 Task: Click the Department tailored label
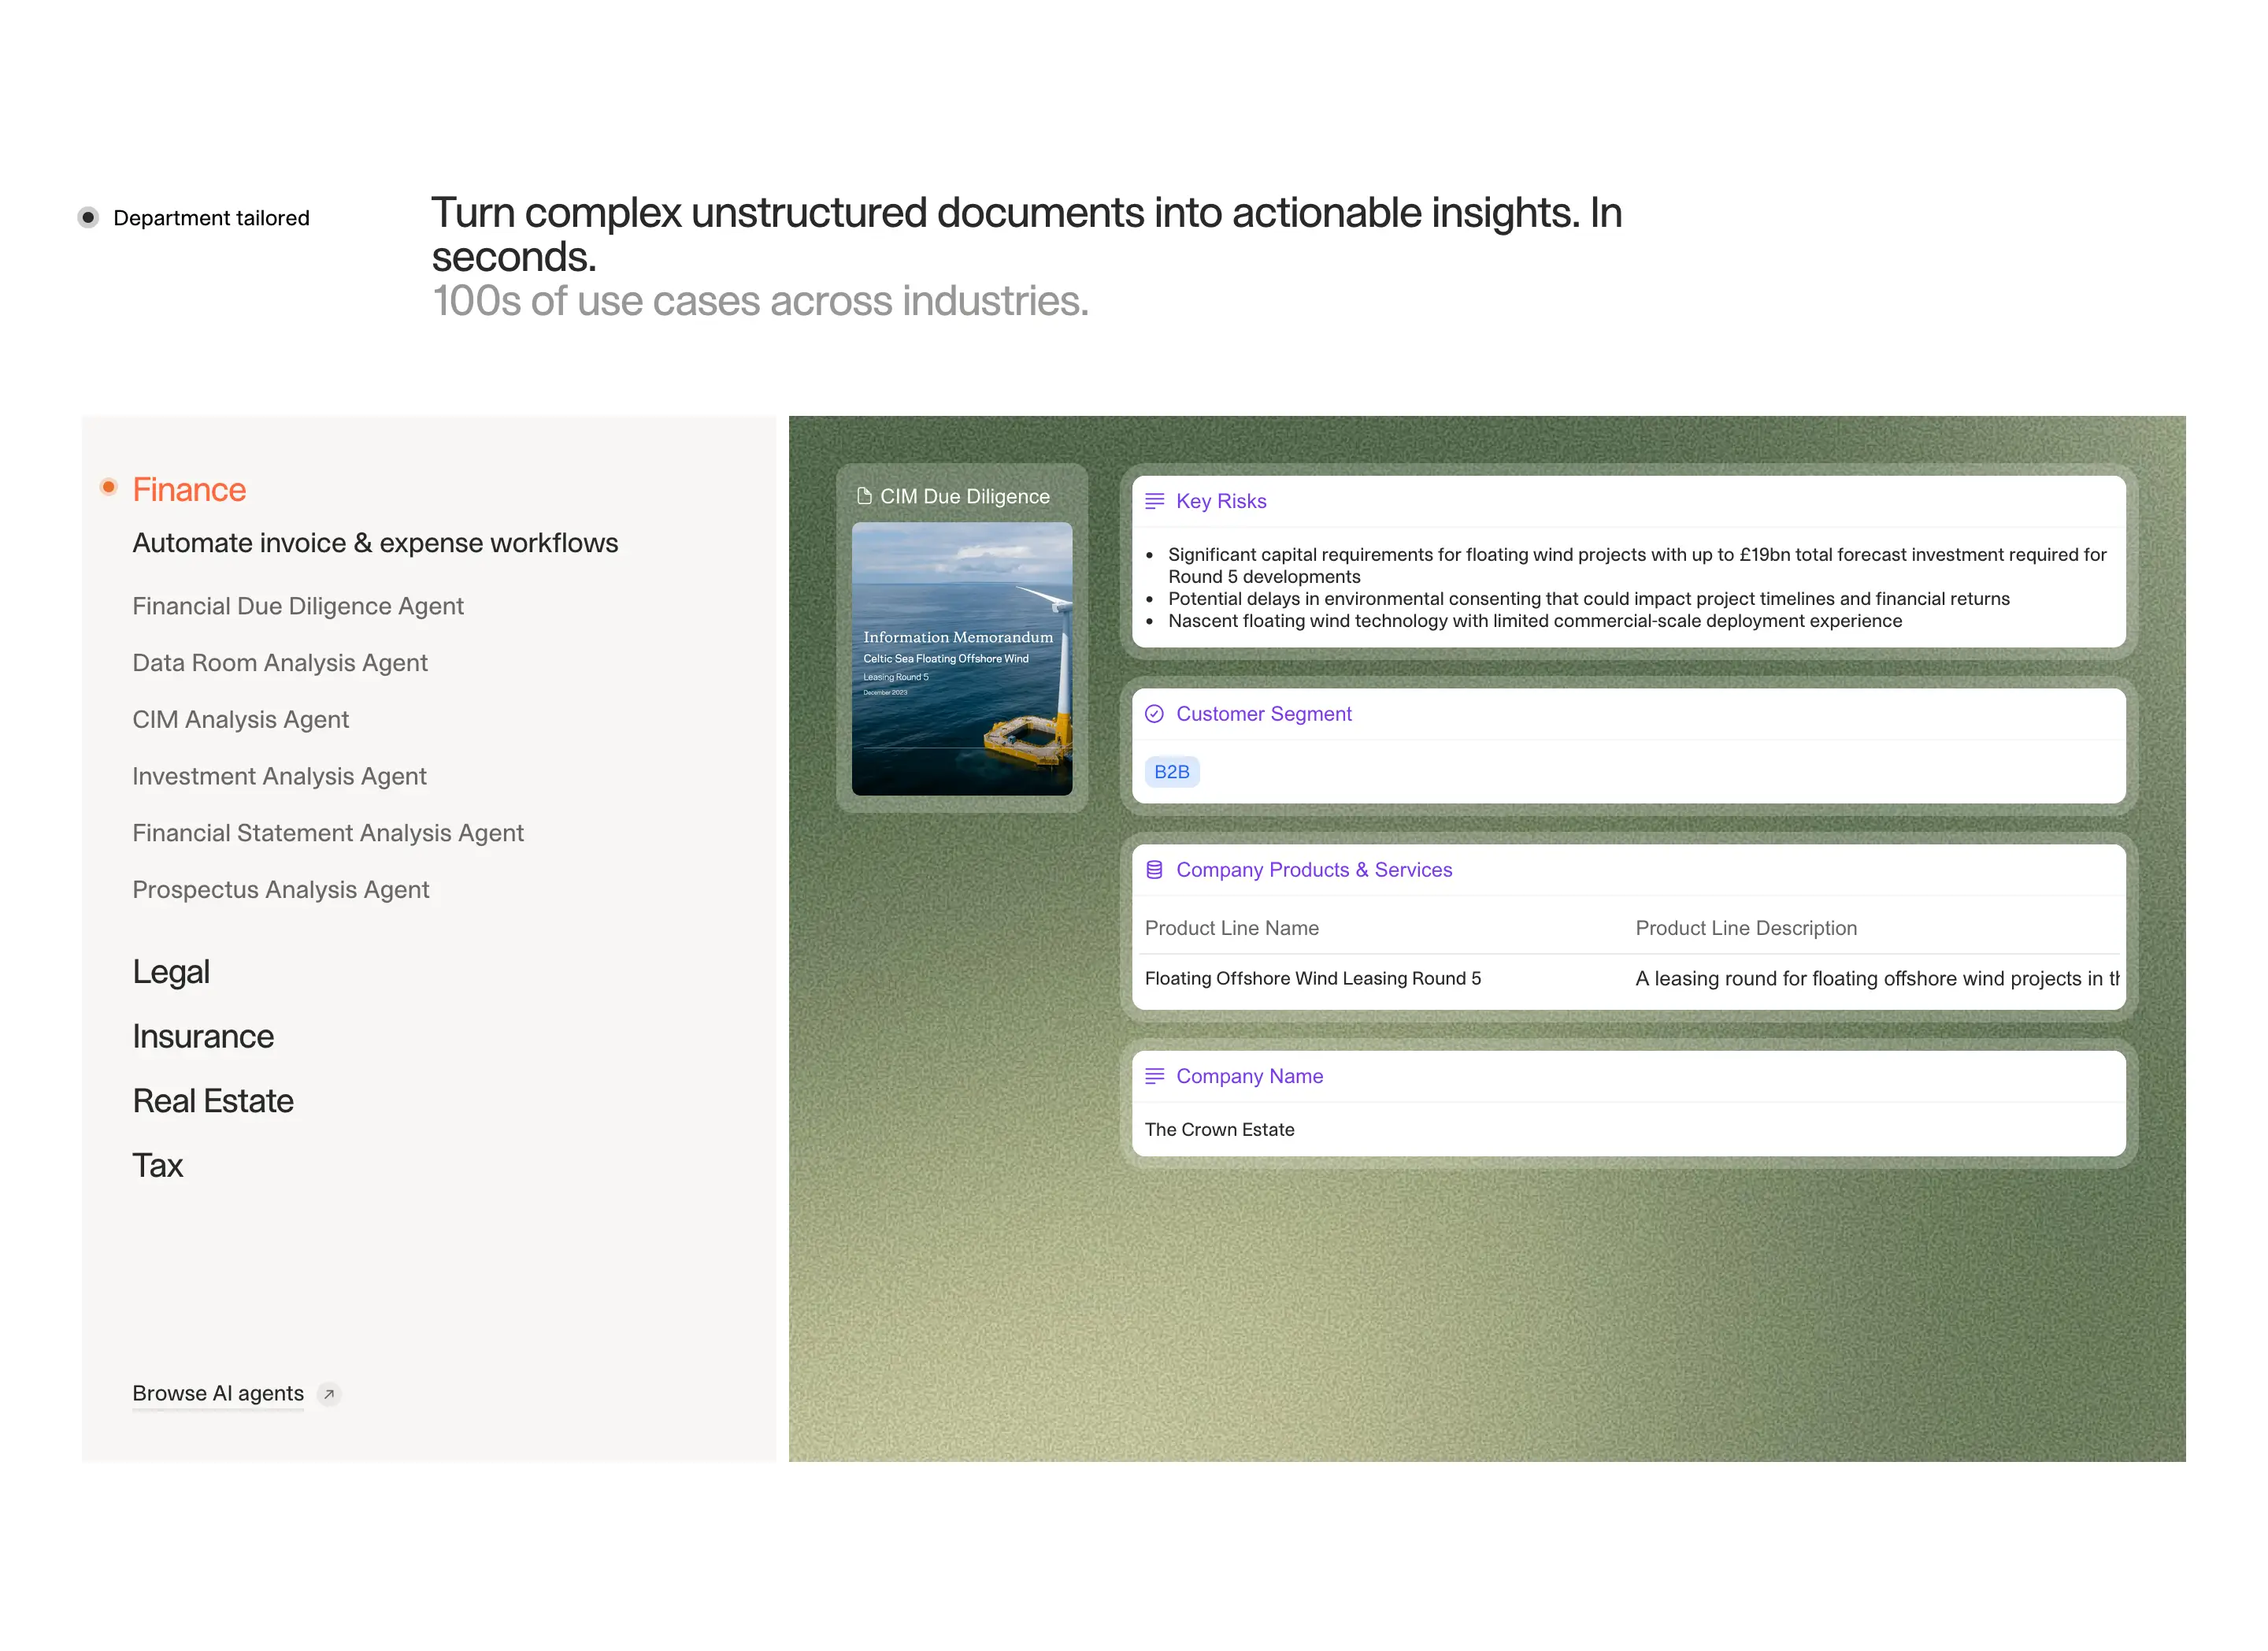click(211, 218)
